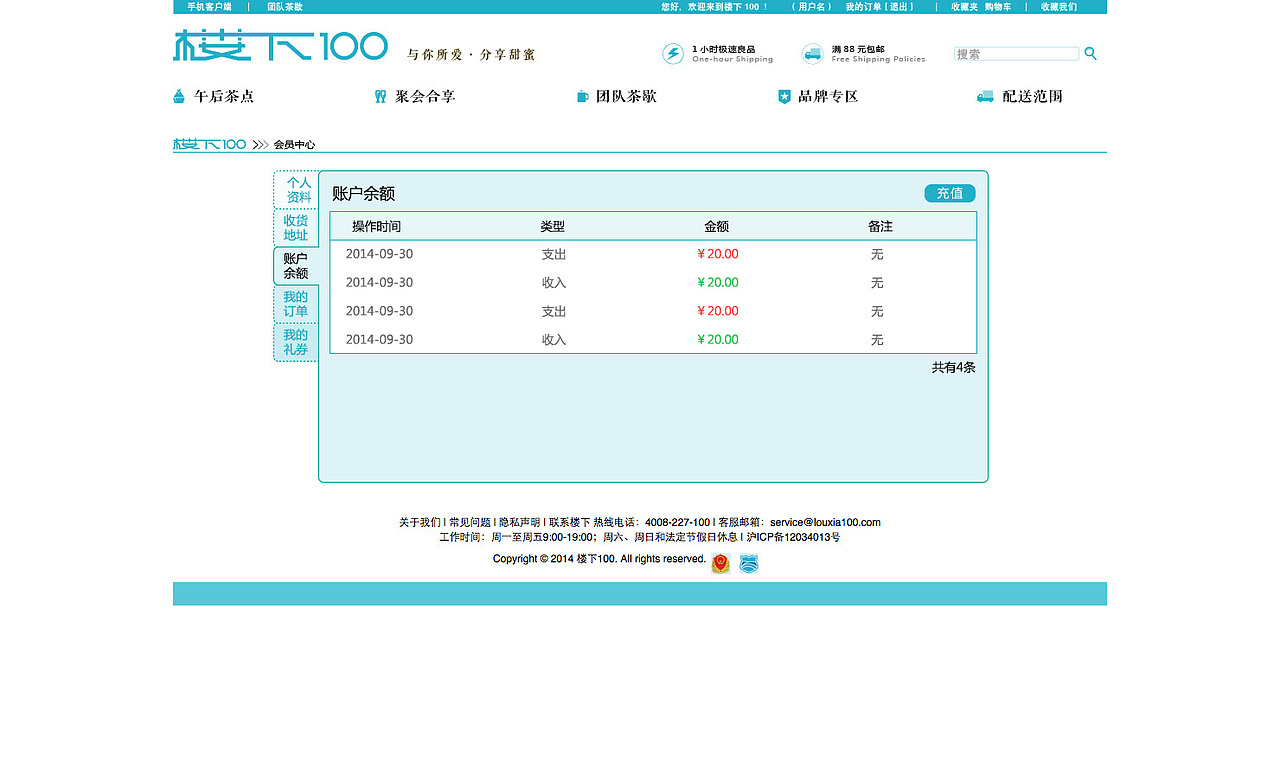Click the 隐私声明 footer link
Viewport: 1280px width, 763px height.
click(520, 522)
